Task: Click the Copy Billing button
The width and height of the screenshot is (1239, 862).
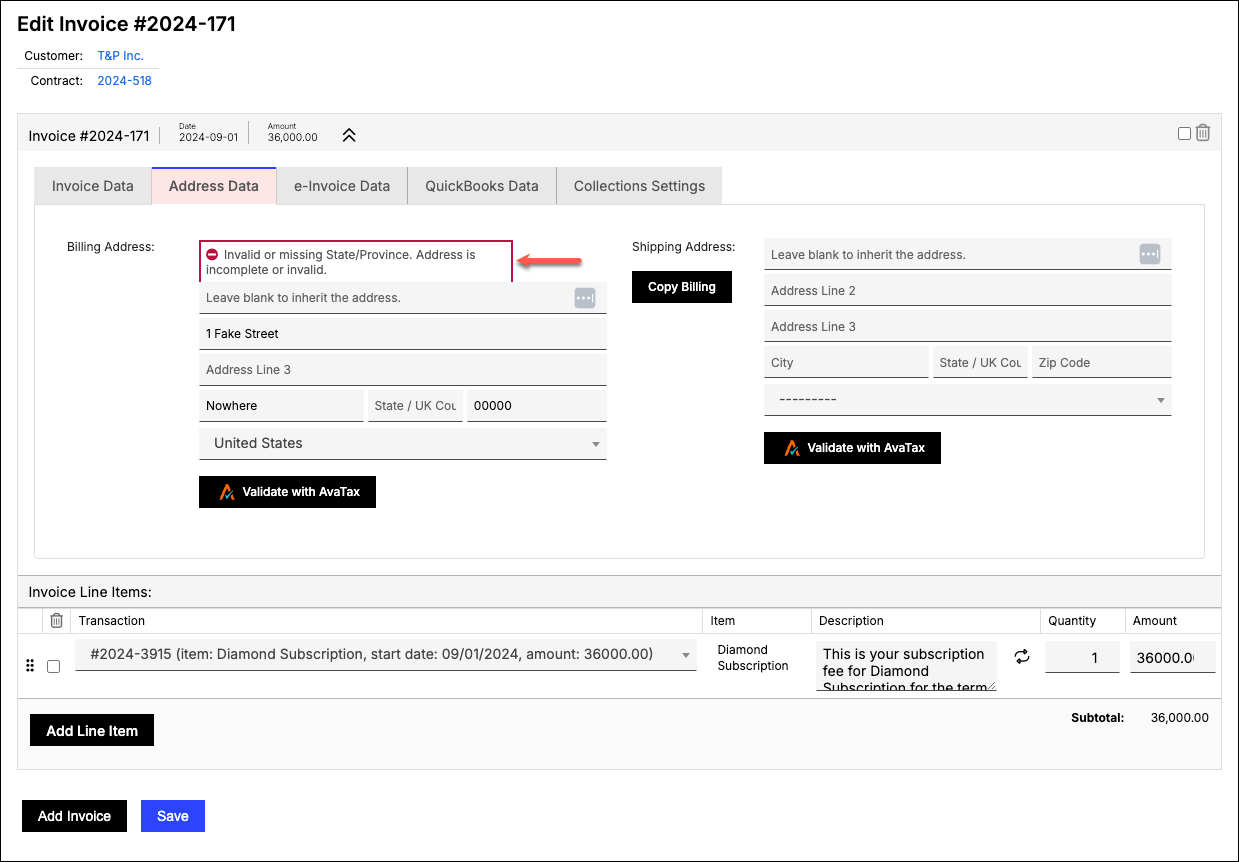Action: [x=682, y=287]
